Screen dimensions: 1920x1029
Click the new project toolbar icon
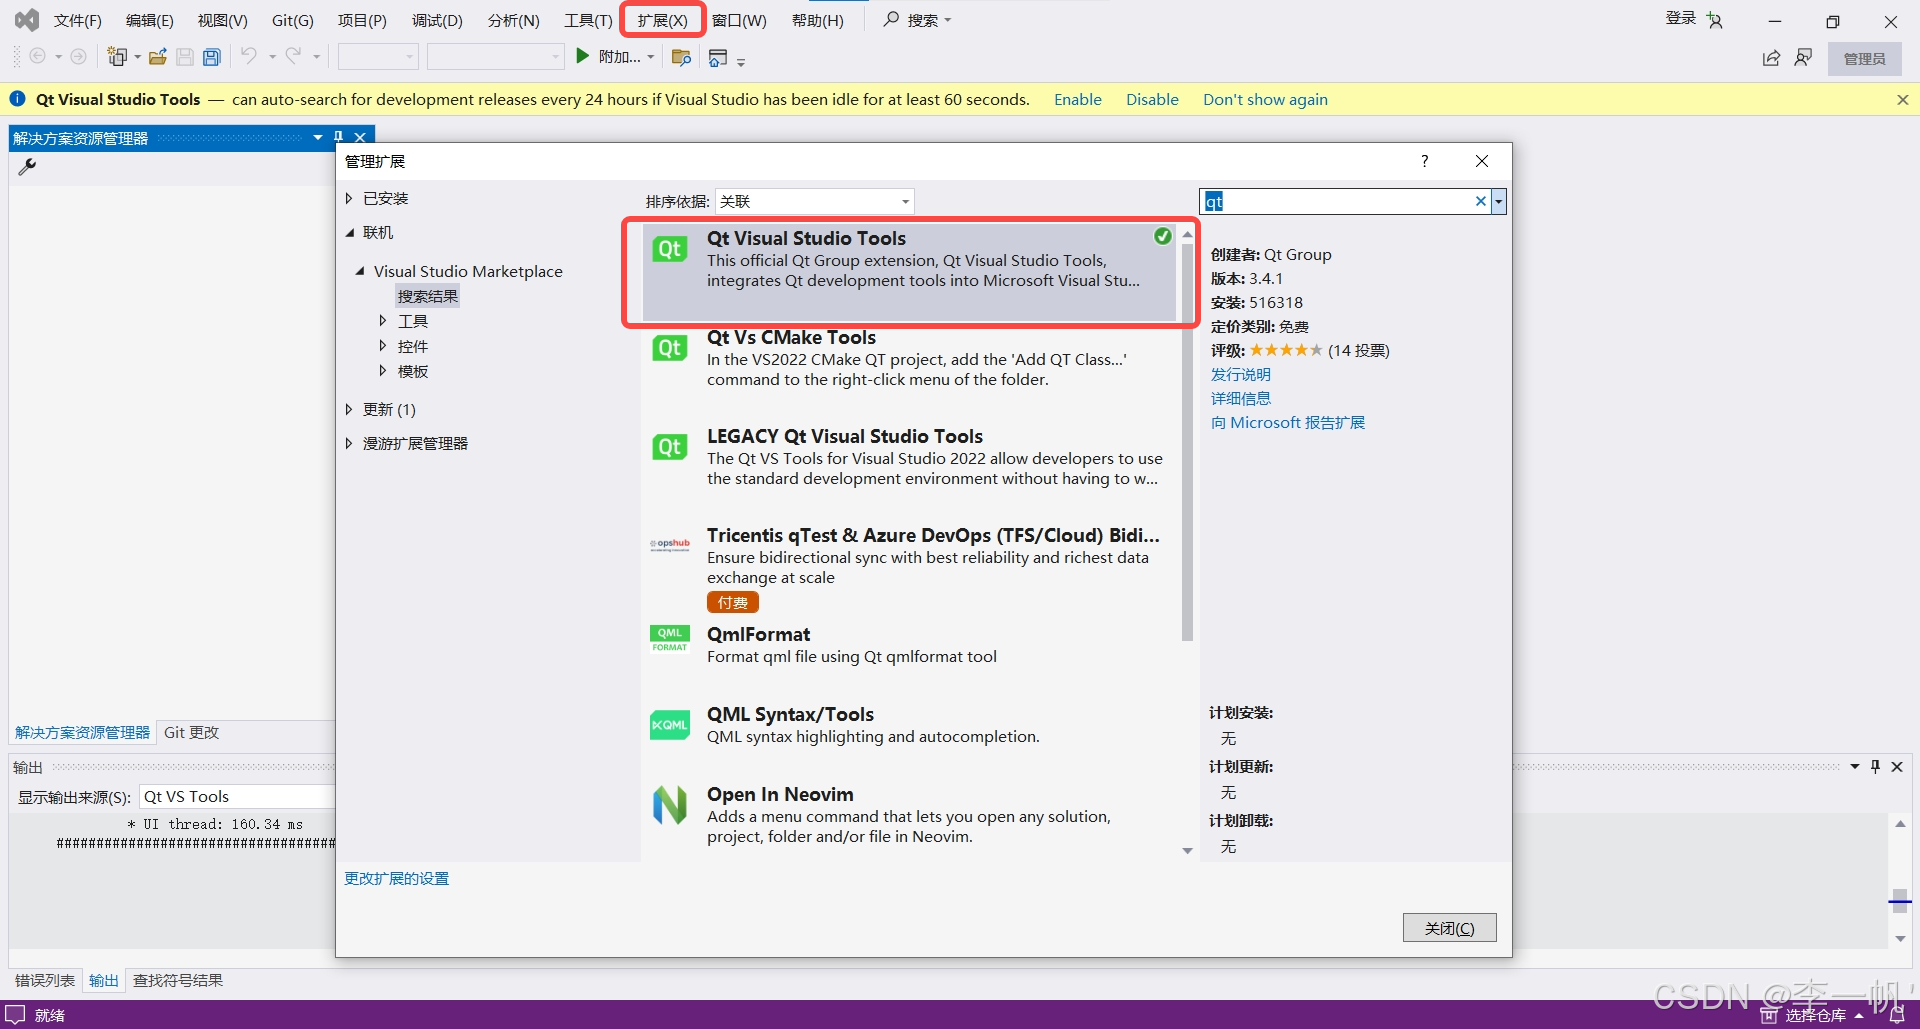click(117, 57)
